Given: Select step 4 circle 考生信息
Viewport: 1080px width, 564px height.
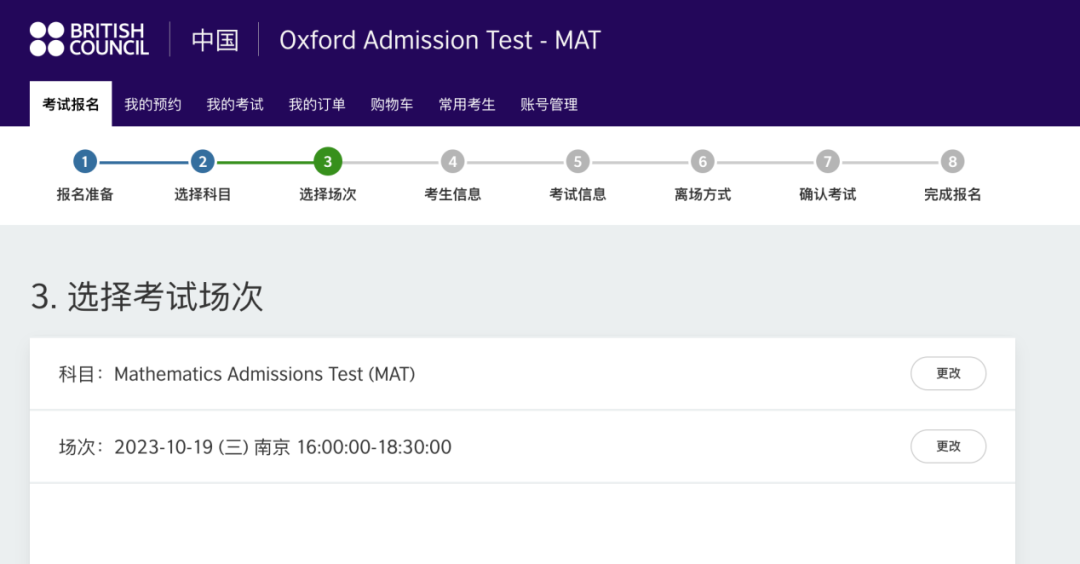Looking at the screenshot, I should click(453, 162).
